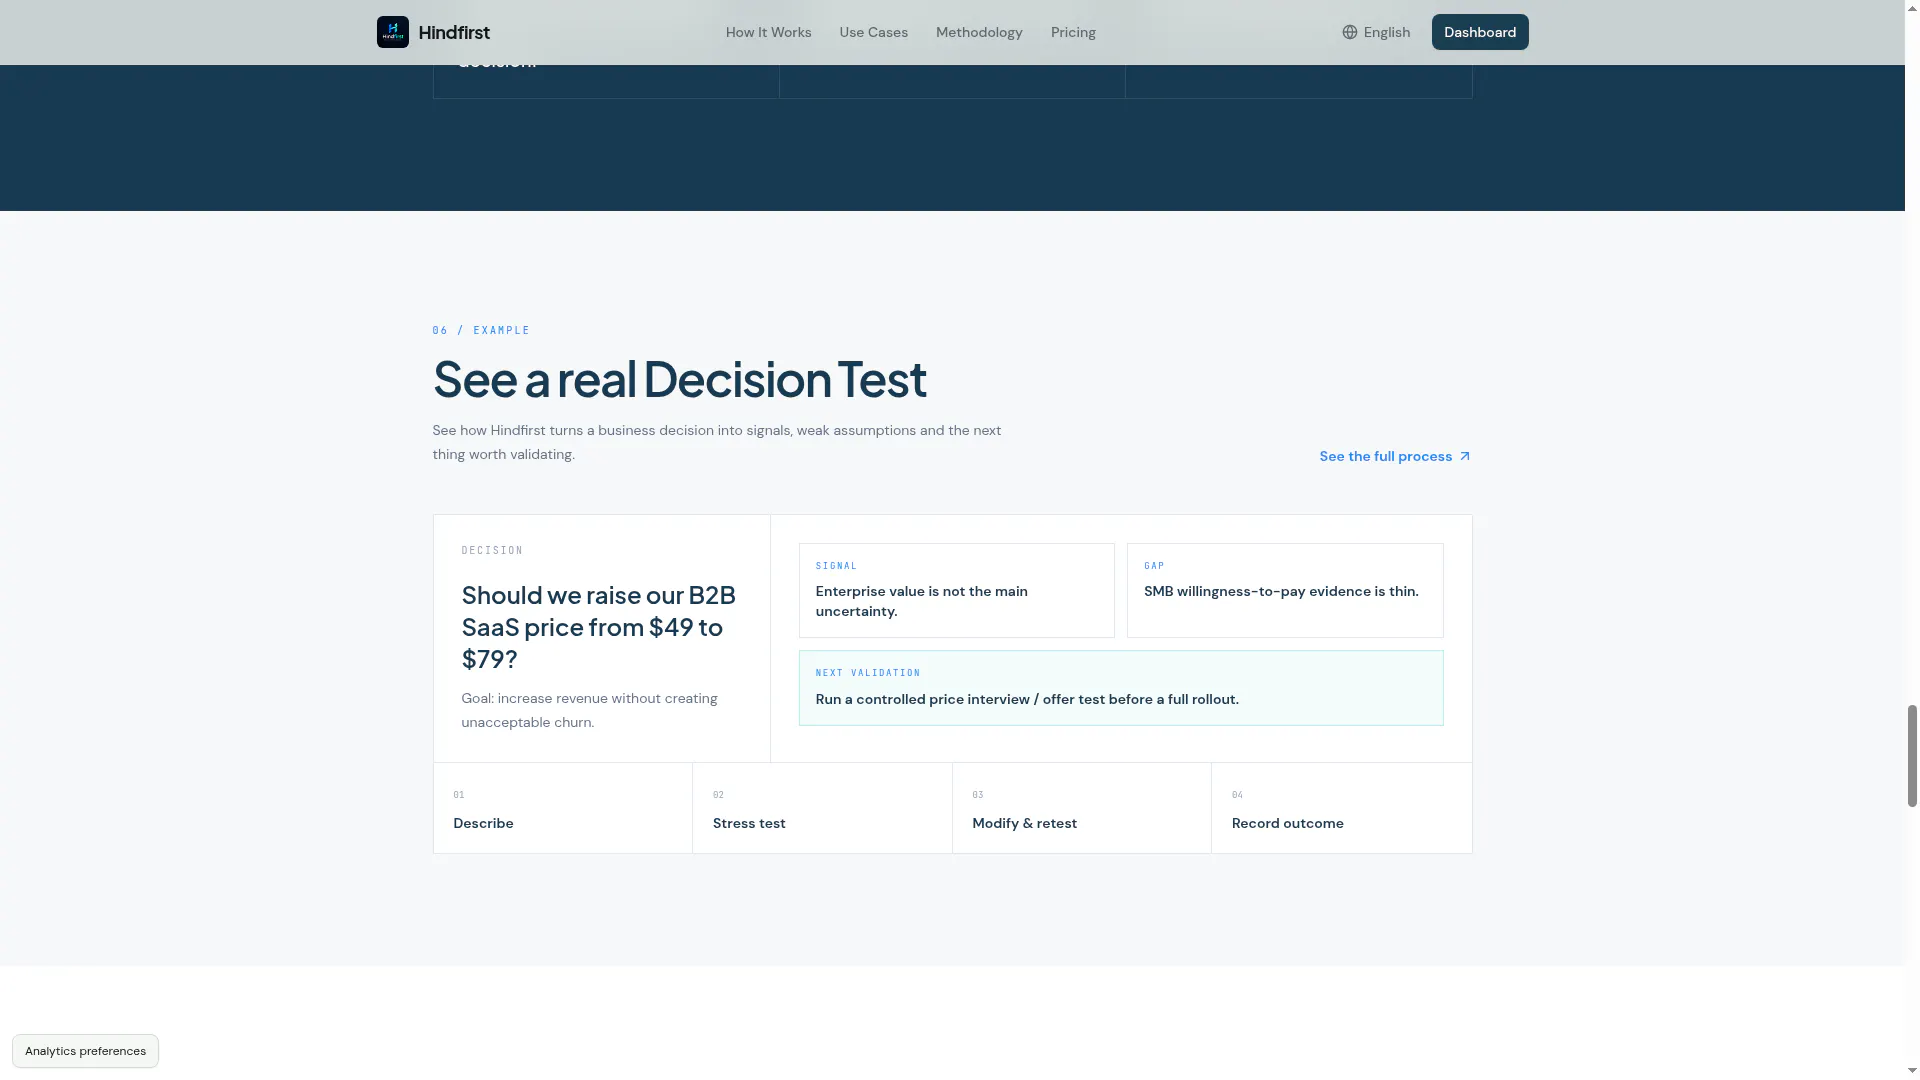Open the Analytics preferences button
The width and height of the screenshot is (1920, 1080).
(85, 1051)
